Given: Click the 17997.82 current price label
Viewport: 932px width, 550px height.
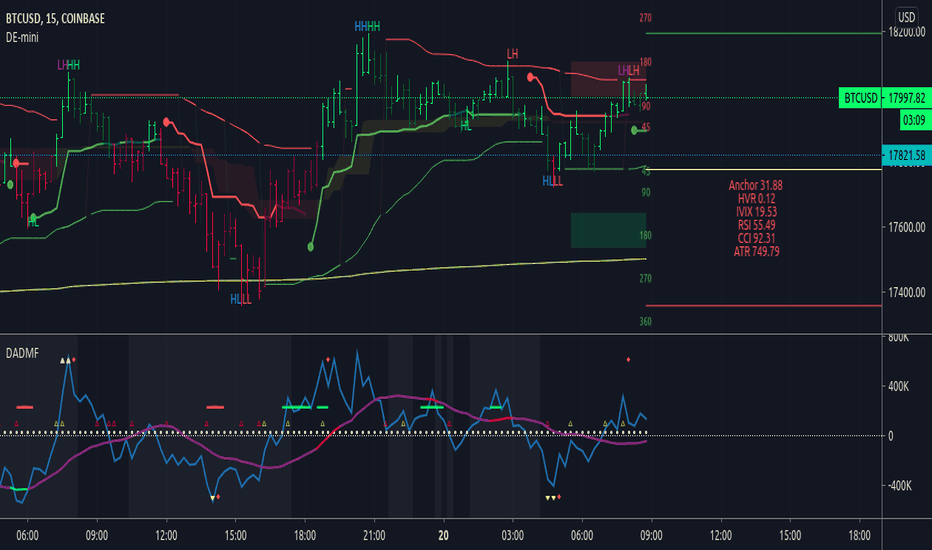Looking at the screenshot, I should coord(907,98).
